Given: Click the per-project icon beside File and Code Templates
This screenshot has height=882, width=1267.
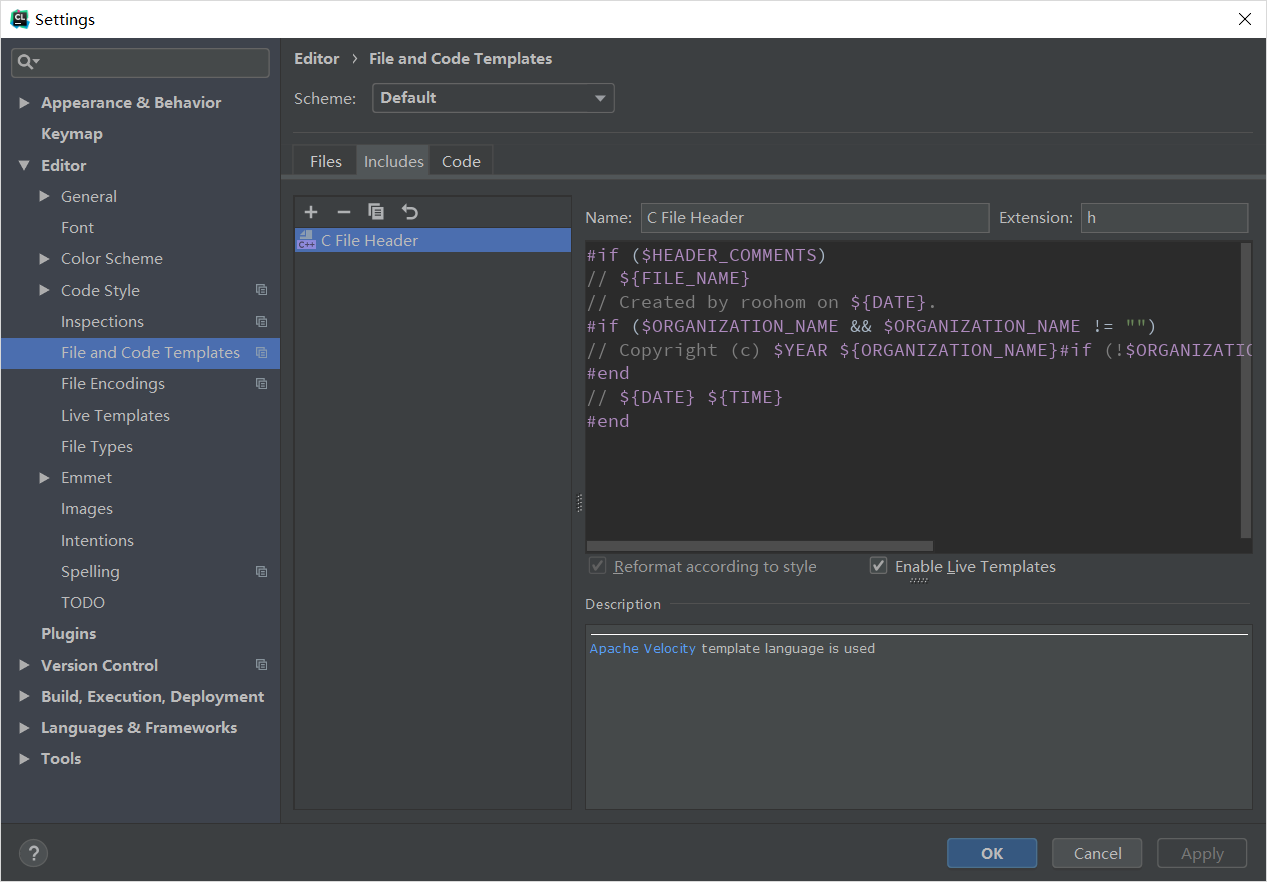Looking at the screenshot, I should [x=261, y=352].
